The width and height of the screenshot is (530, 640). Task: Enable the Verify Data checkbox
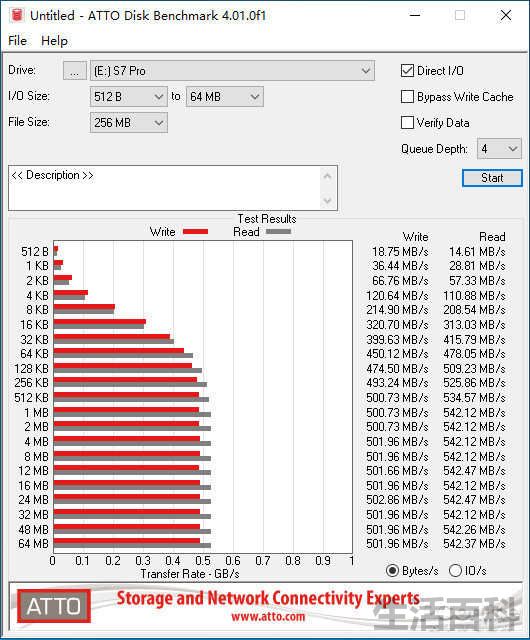pos(407,122)
